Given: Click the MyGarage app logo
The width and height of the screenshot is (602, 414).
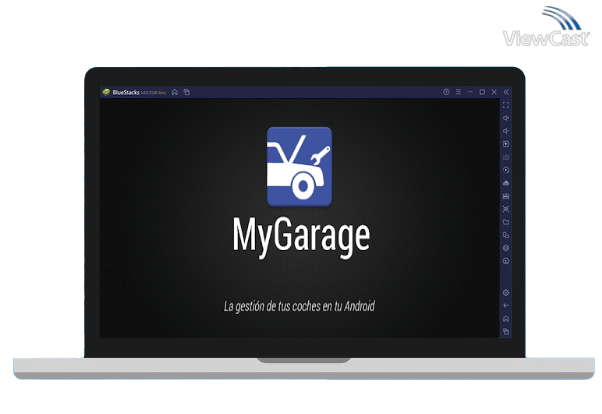Looking at the screenshot, I should tap(299, 166).
